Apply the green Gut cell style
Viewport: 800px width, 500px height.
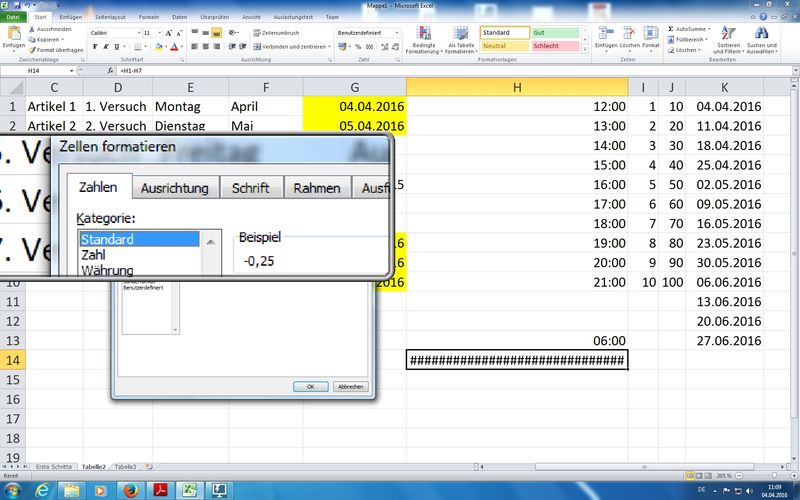[554, 32]
